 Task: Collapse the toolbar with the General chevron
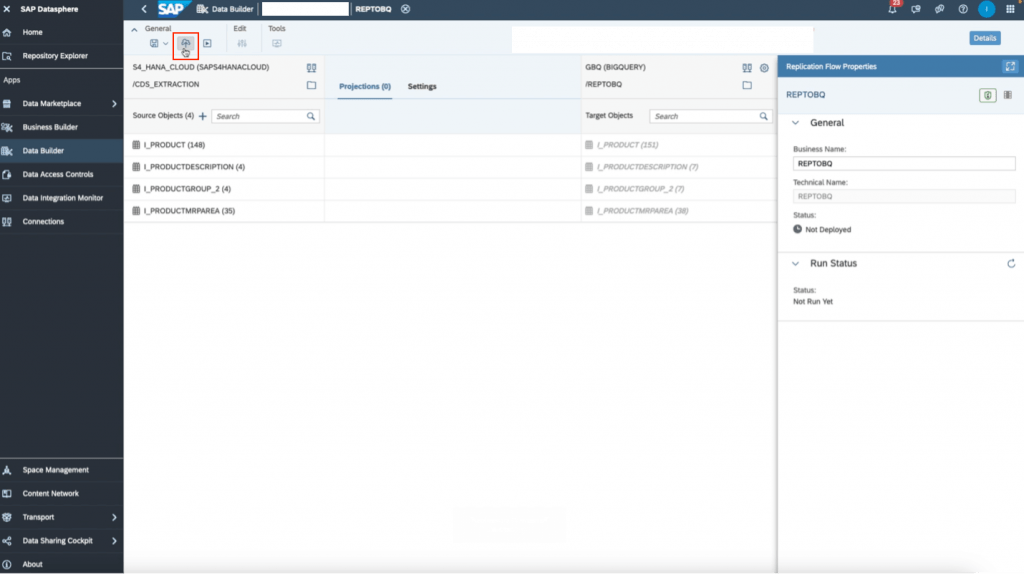coord(135,29)
